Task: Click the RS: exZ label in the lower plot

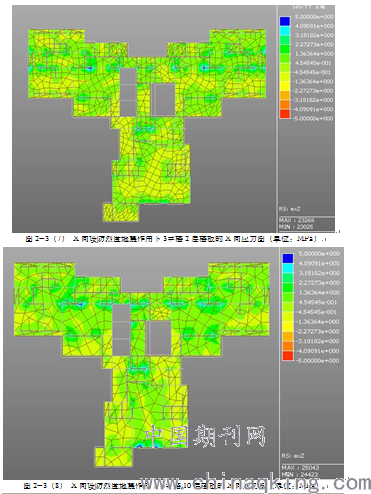Action: pos(293,455)
